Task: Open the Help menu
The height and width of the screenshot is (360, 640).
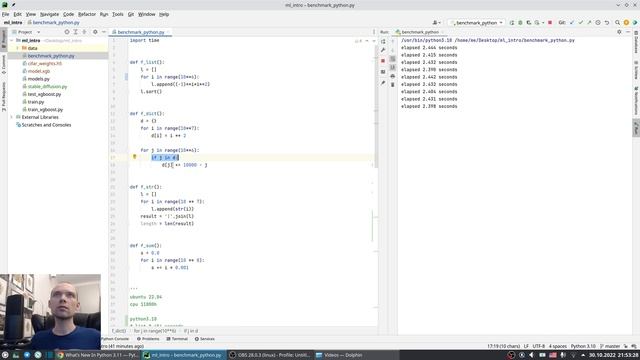Action: pyautogui.click(x=164, y=14)
